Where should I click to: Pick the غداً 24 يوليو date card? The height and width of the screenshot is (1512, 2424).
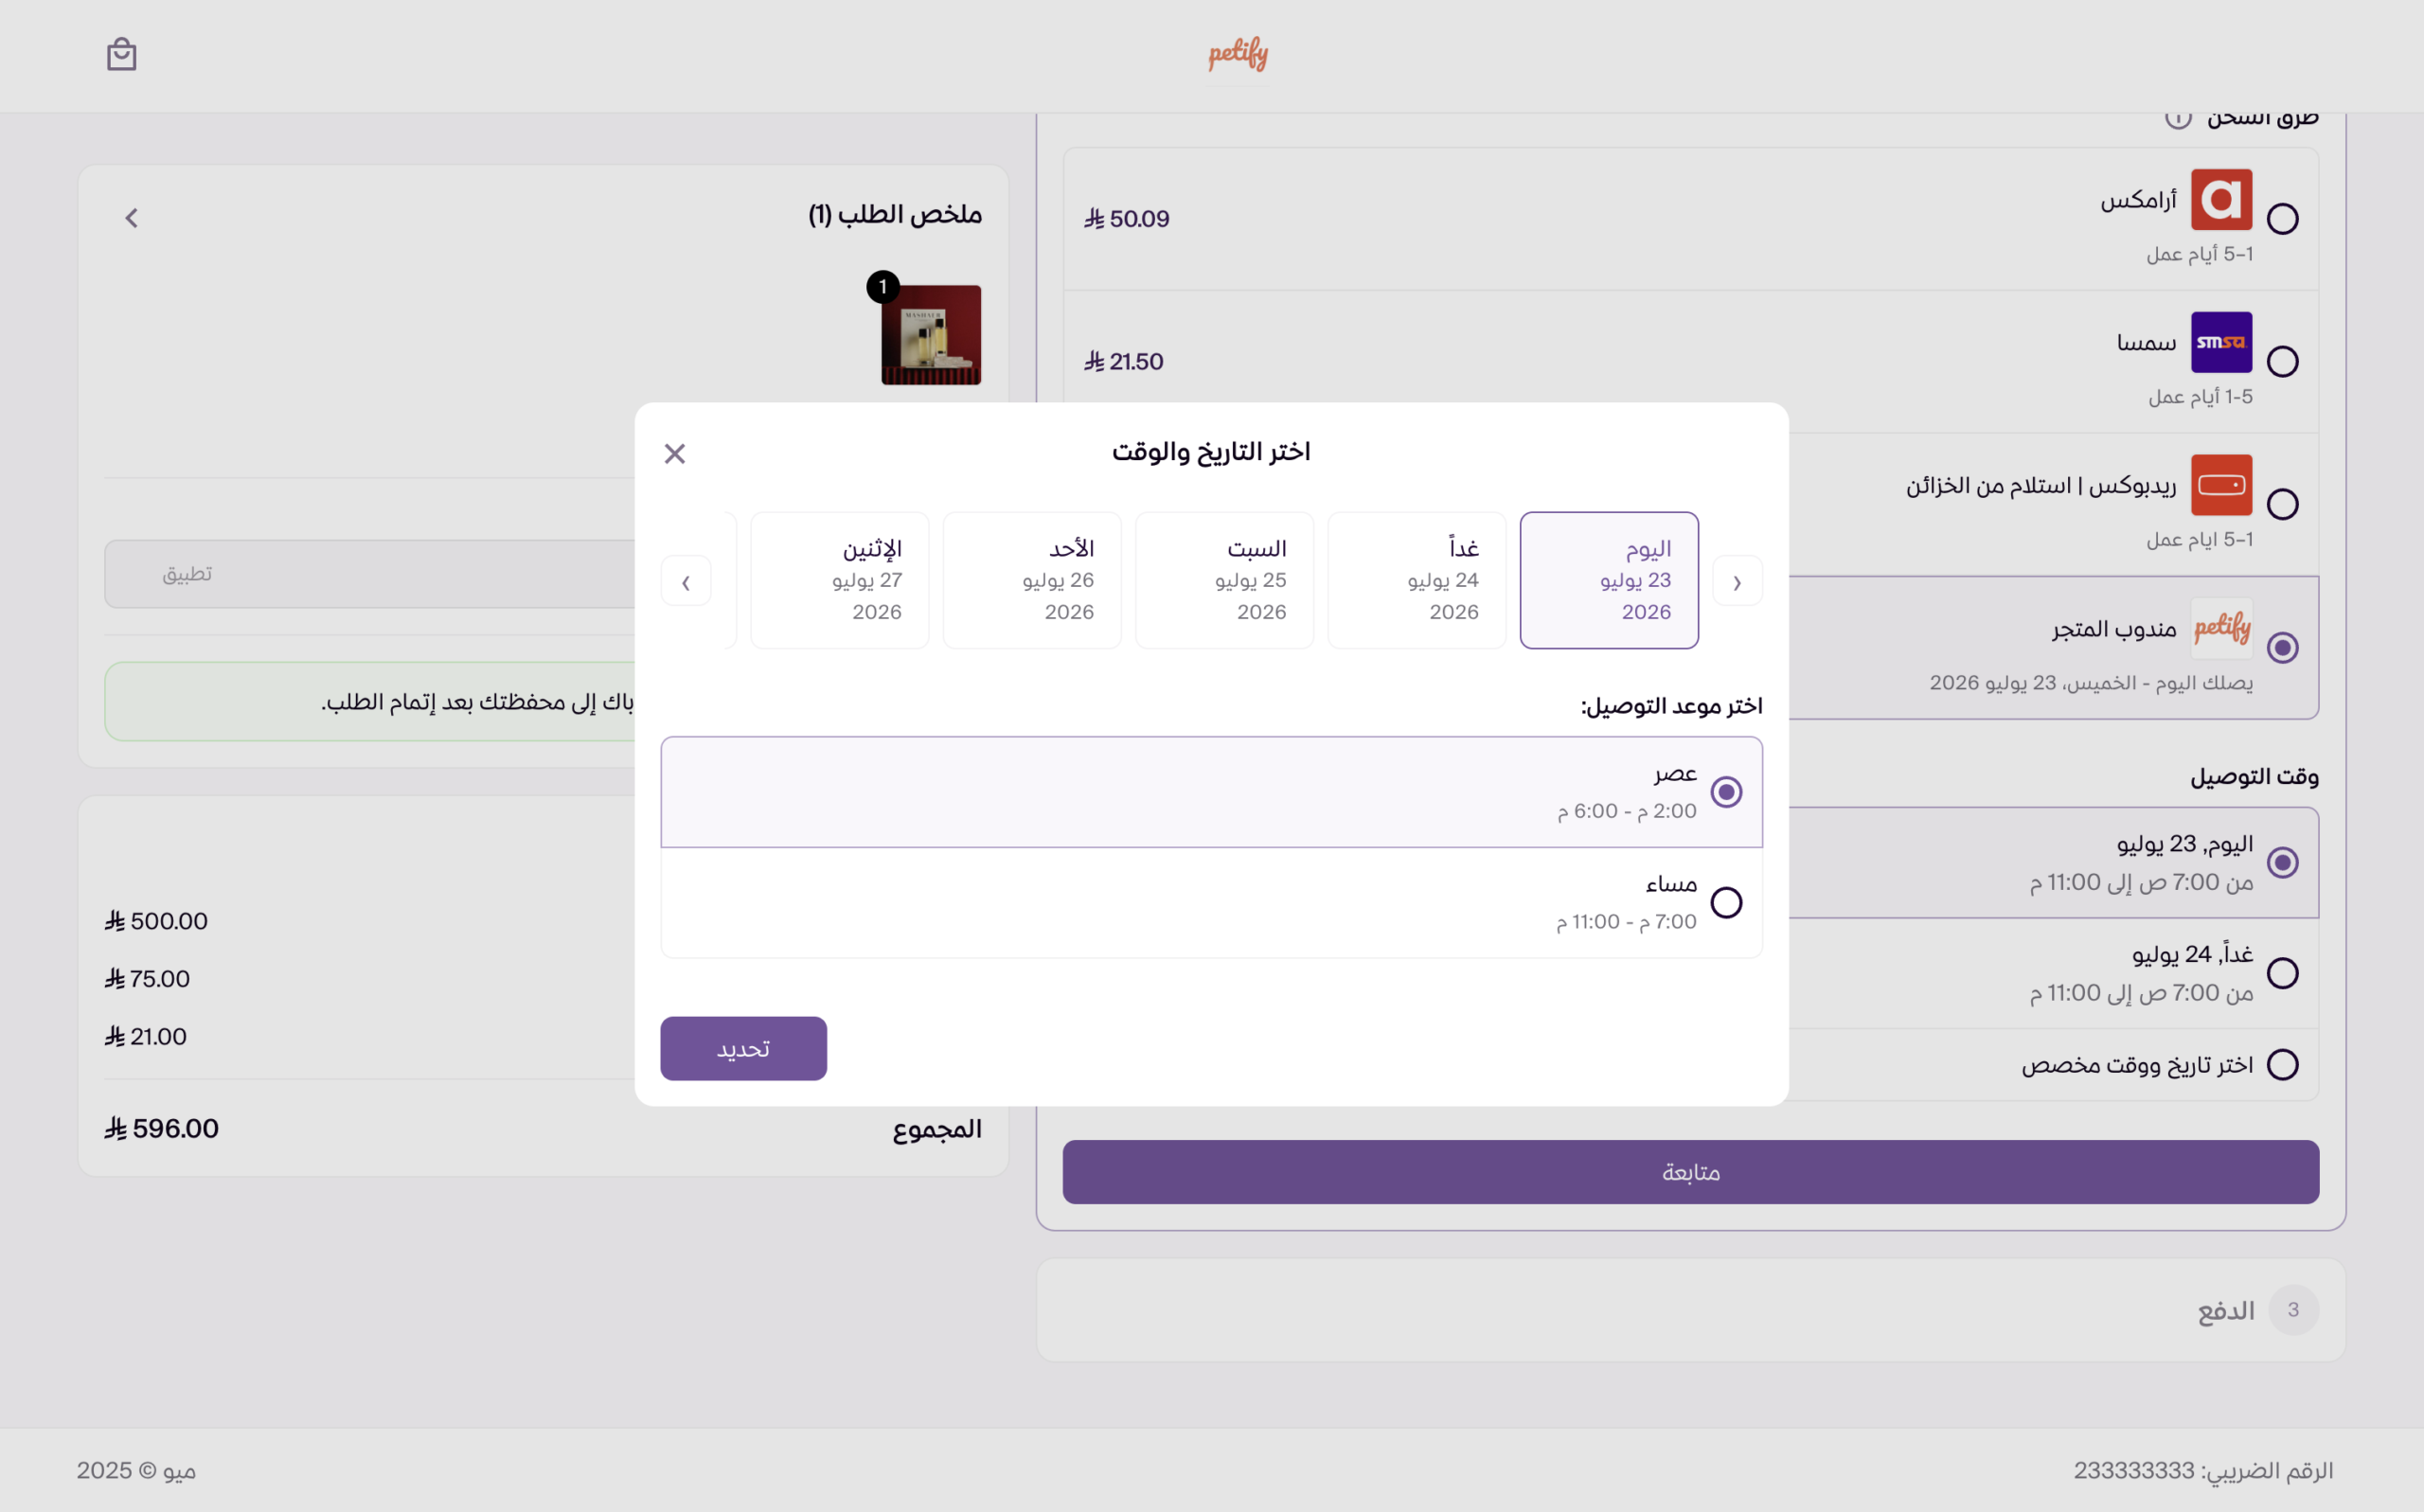(1417, 580)
